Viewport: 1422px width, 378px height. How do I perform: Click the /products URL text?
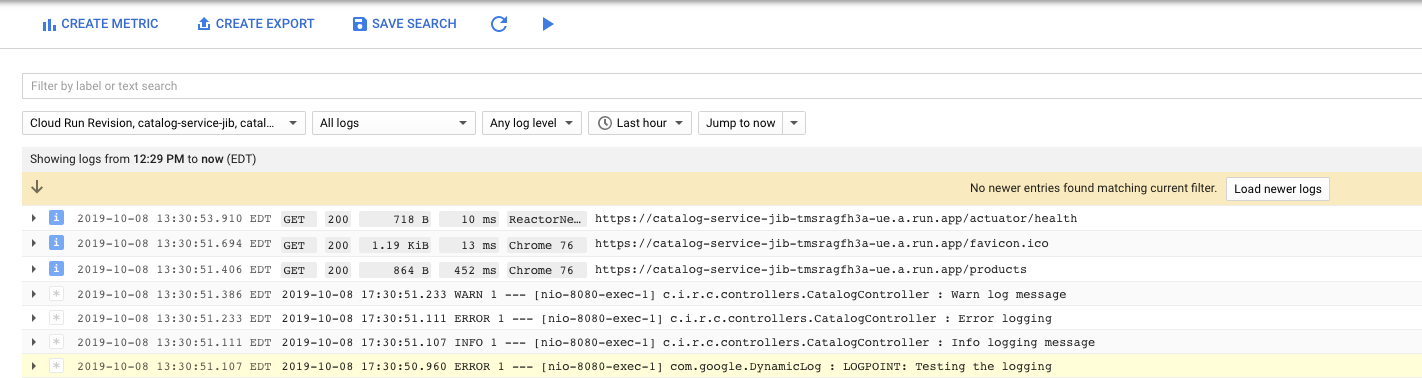tap(810, 270)
